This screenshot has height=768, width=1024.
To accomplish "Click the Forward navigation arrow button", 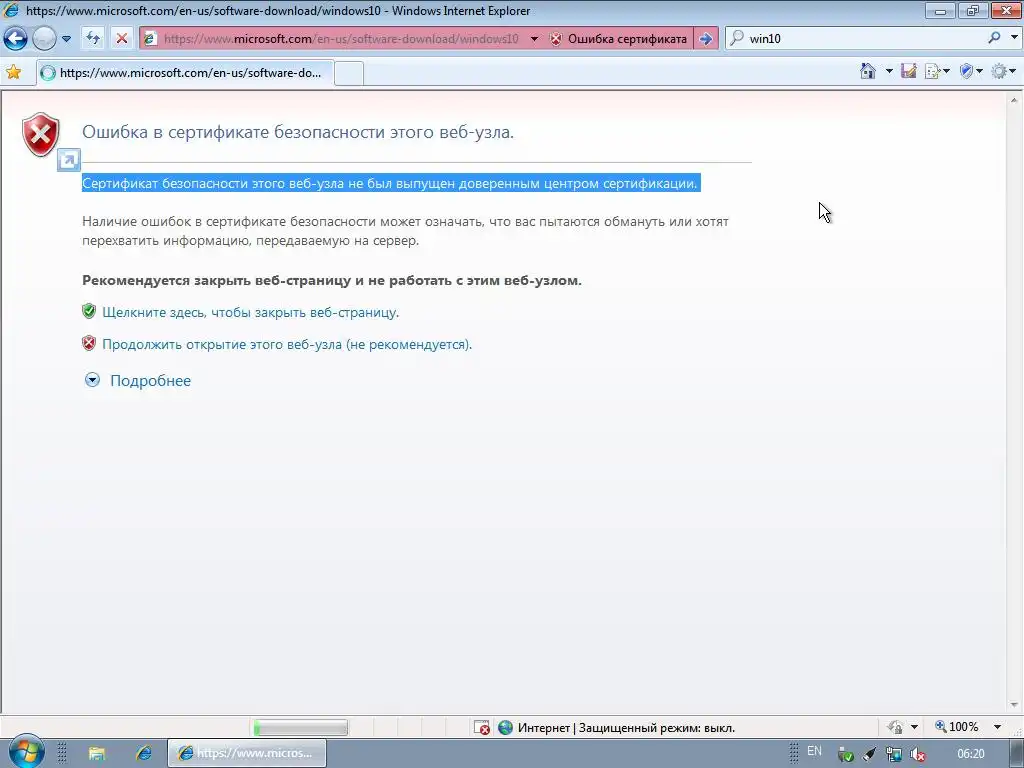I will coord(44,39).
